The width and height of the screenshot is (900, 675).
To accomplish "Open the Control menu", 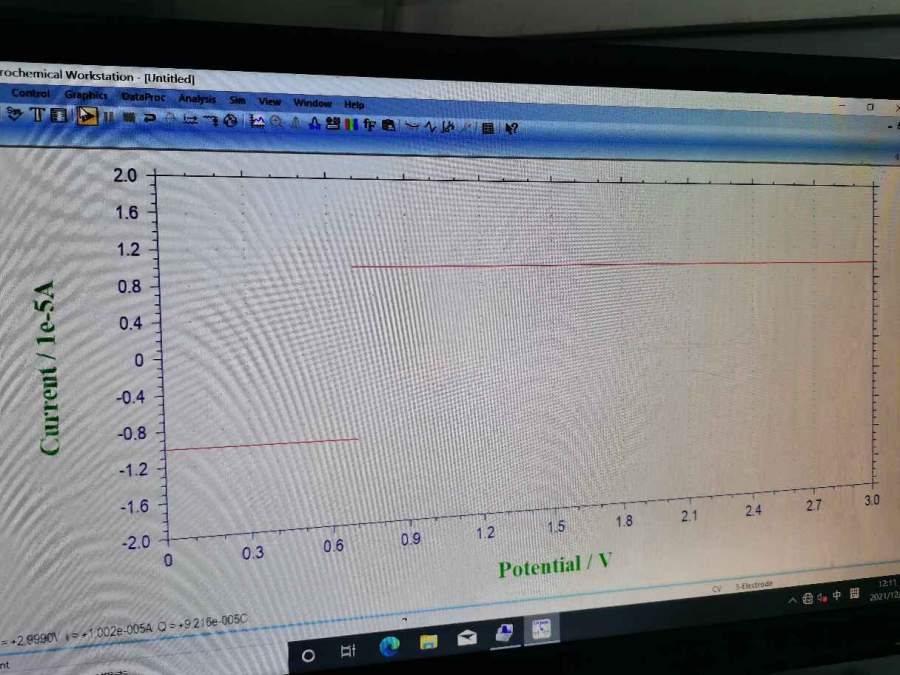I will [31, 93].
